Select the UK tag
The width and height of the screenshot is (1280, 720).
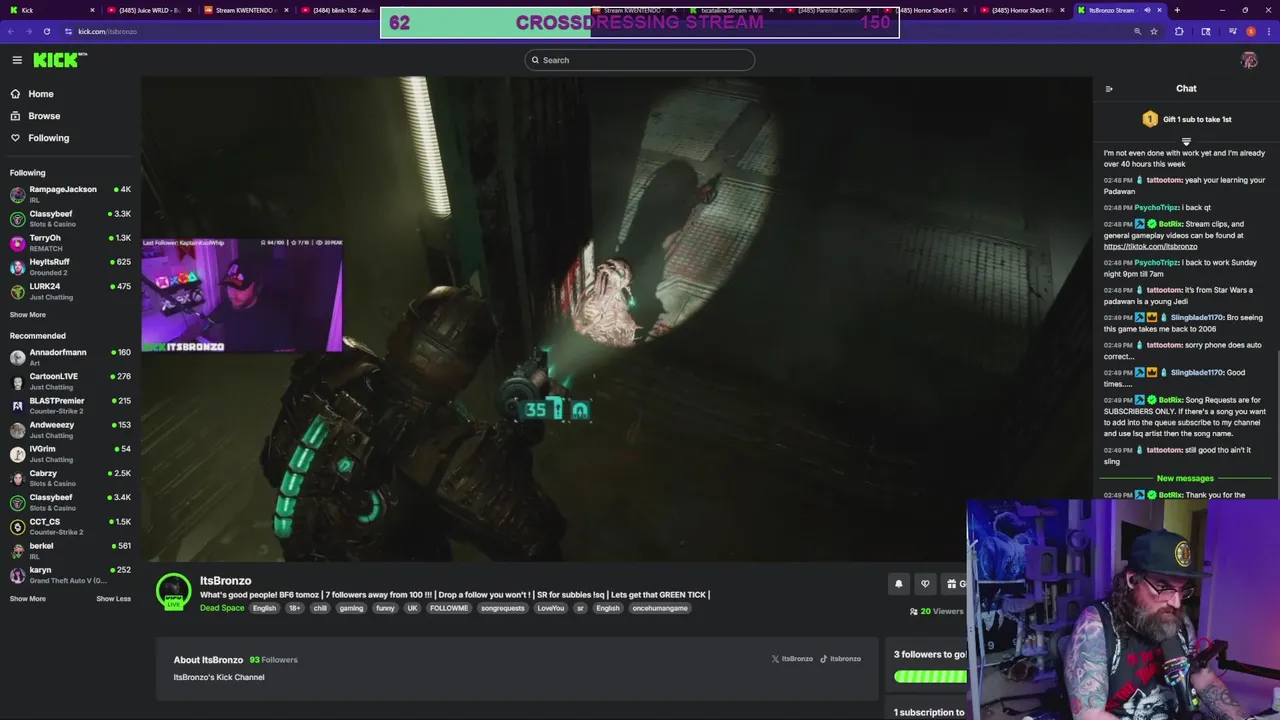[412, 608]
